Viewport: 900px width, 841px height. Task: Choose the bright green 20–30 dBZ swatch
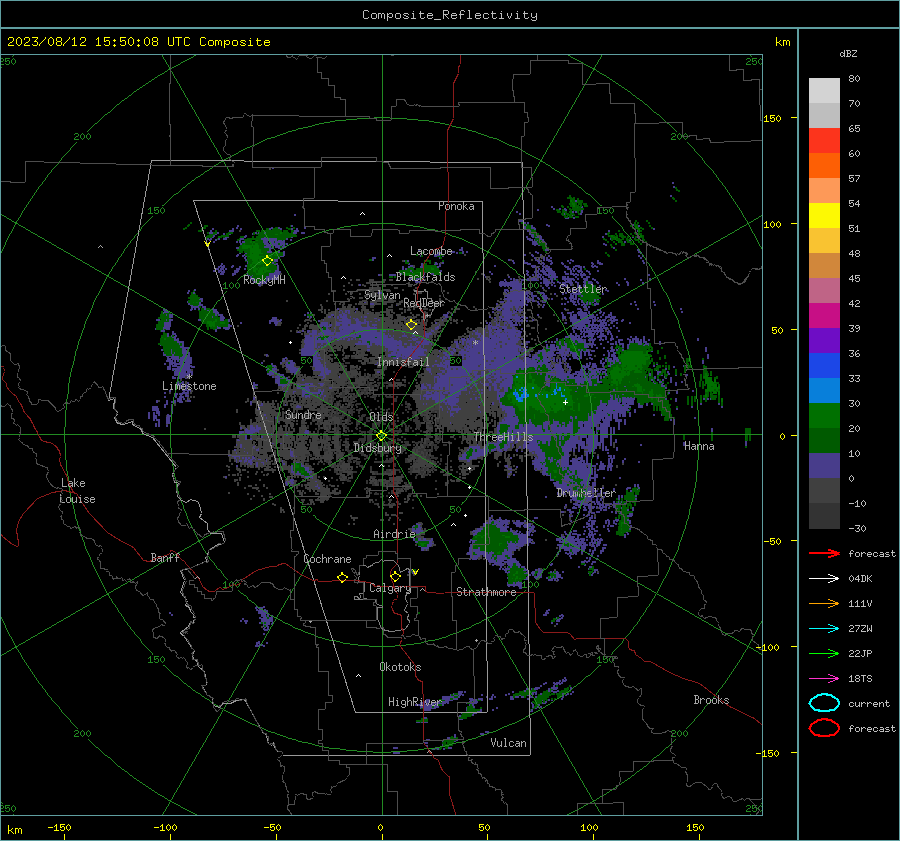tap(824, 416)
